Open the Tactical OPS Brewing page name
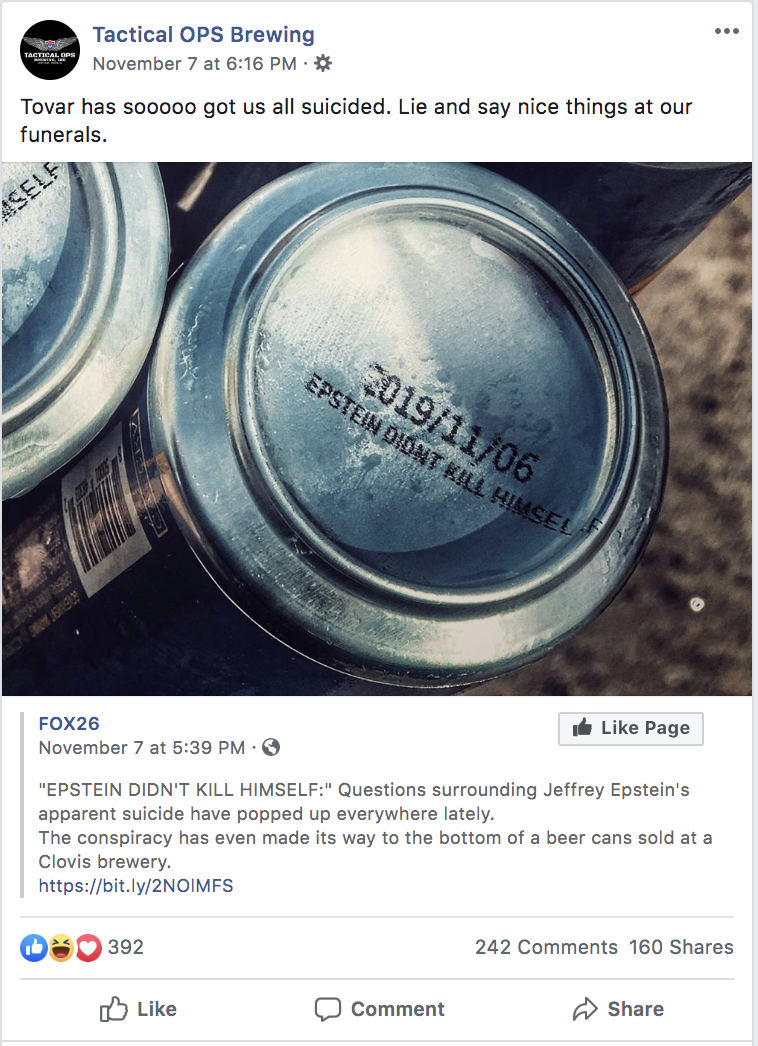The height and width of the screenshot is (1046, 758). coord(204,35)
